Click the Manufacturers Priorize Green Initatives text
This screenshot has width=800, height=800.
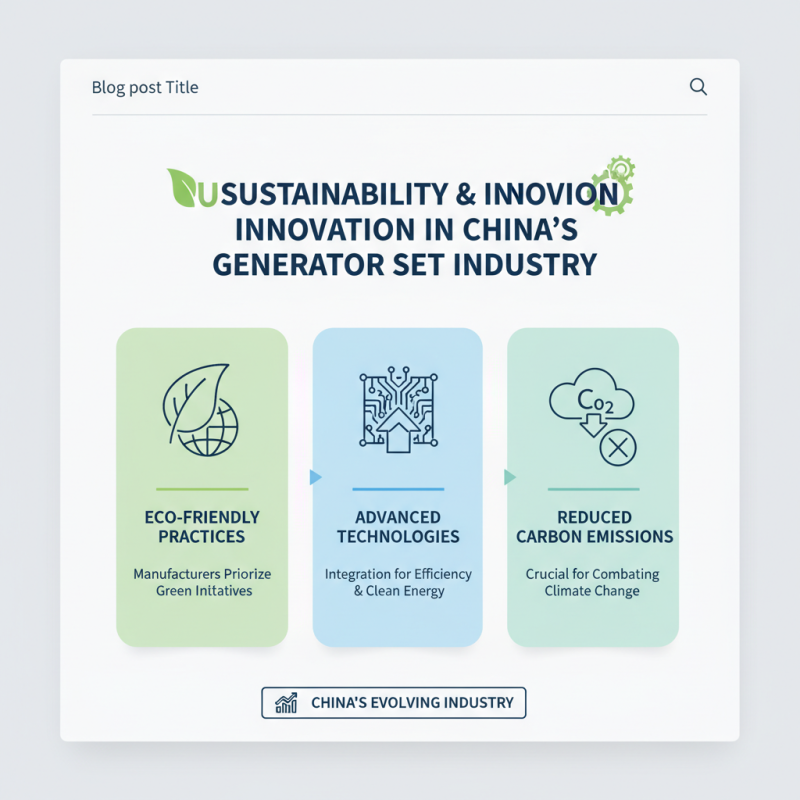pyautogui.click(x=202, y=583)
